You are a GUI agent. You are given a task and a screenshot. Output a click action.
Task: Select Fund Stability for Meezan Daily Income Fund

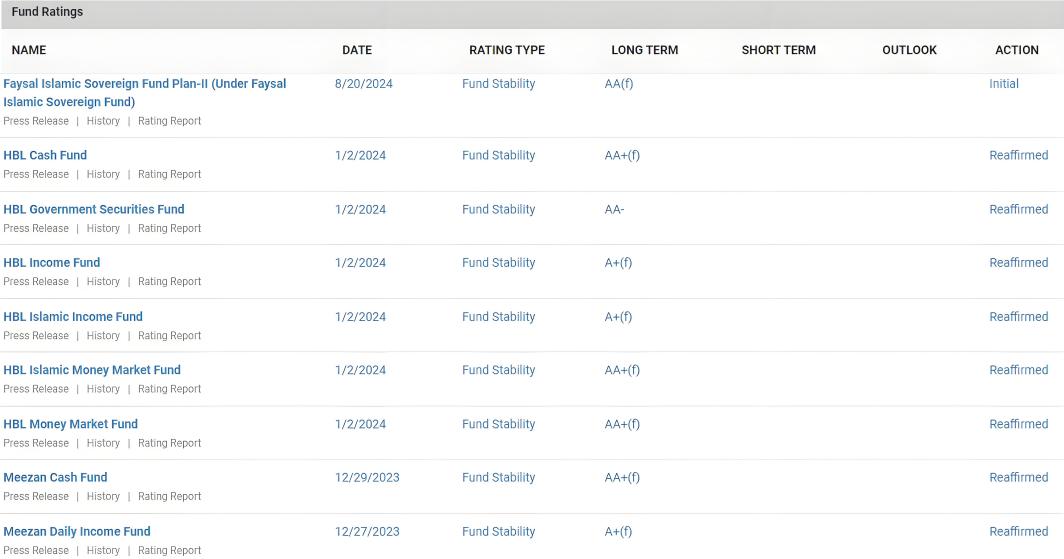click(499, 532)
